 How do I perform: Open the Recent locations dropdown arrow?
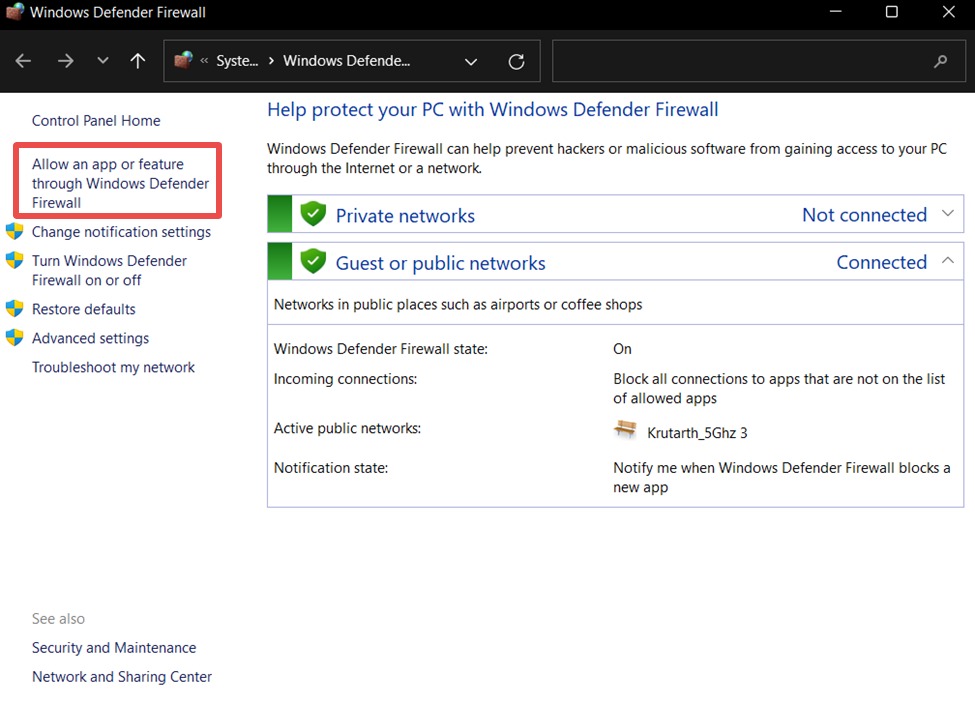tap(103, 61)
